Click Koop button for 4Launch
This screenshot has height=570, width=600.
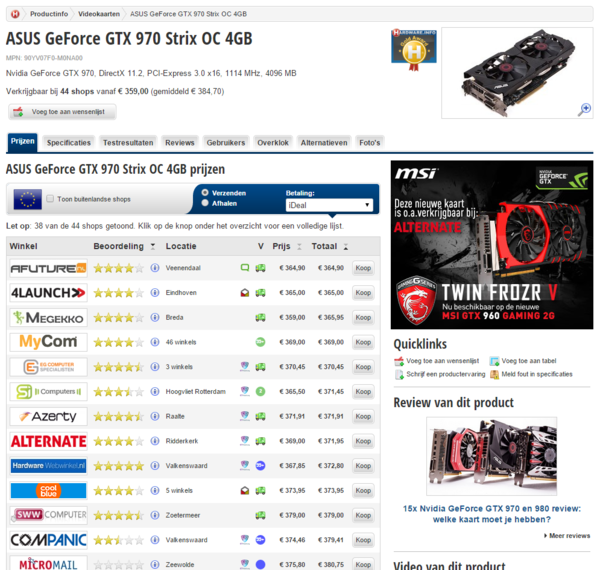pos(363,293)
